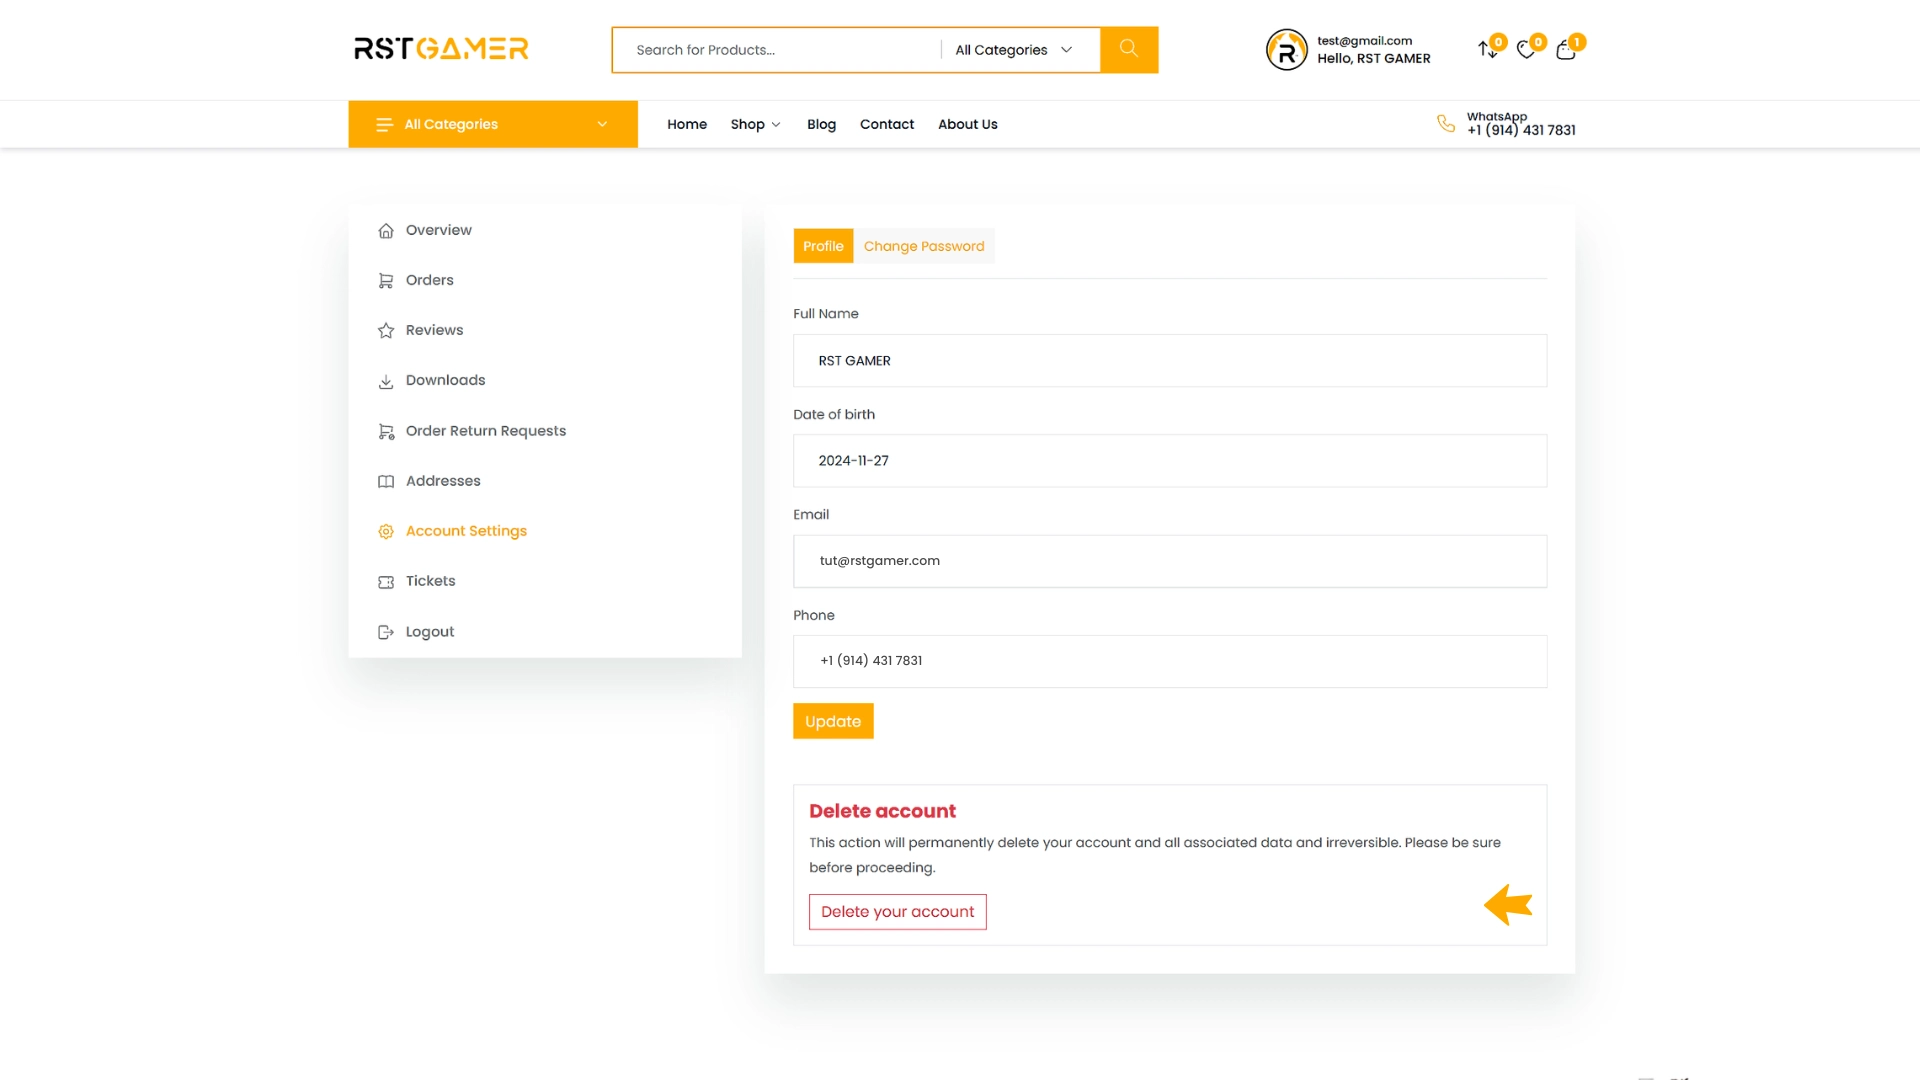Click the Reviews star icon
Viewport: 1920px width, 1080px height.
(386, 331)
